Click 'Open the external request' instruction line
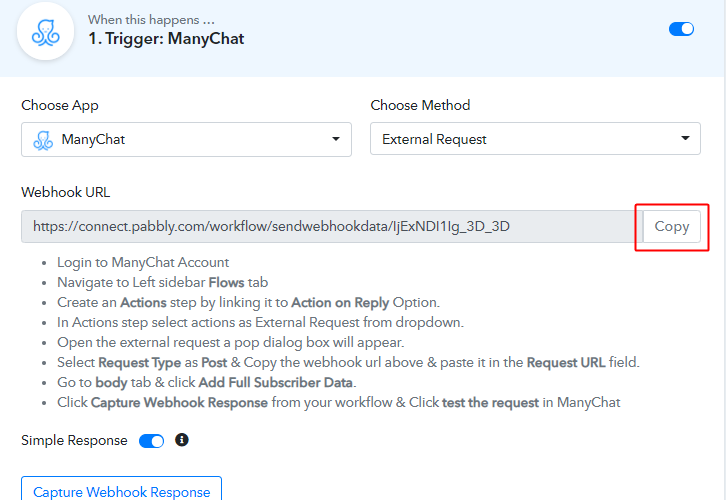The image size is (726, 500). tap(231, 343)
